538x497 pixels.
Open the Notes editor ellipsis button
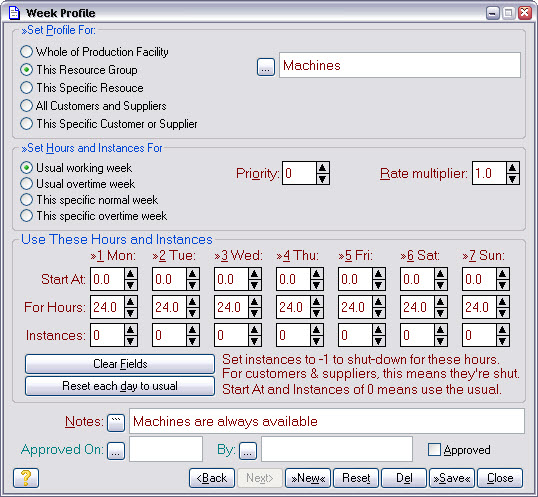pyautogui.click(x=116, y=423)
